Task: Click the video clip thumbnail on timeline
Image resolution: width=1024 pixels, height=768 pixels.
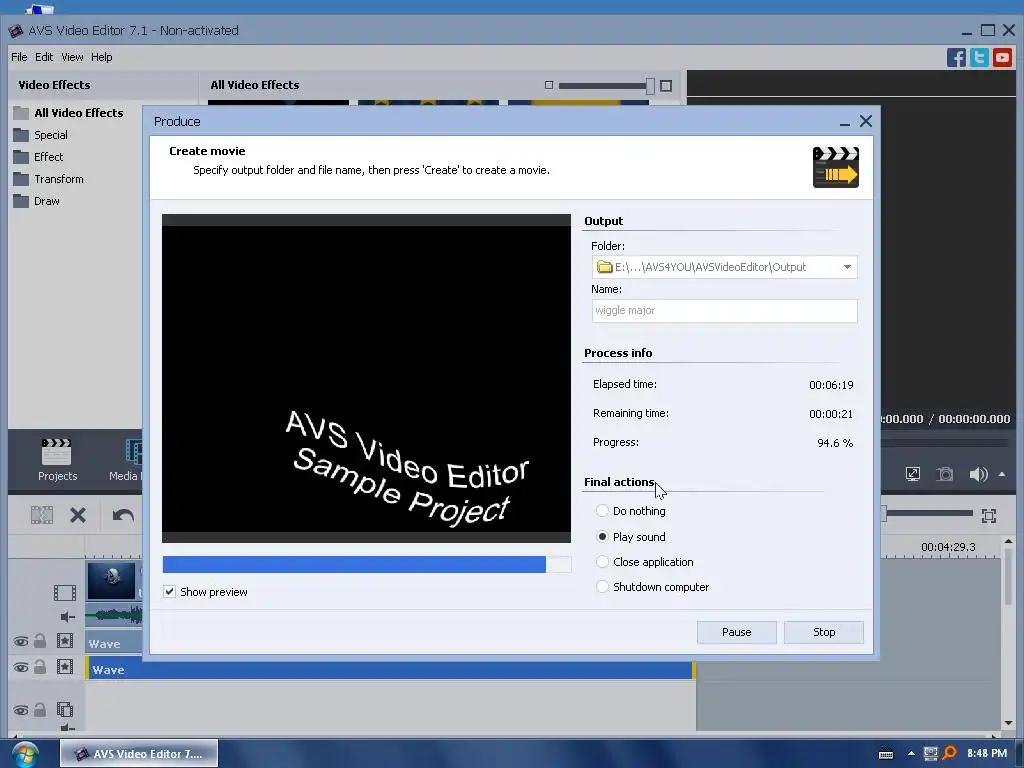Action: point(112,581)
